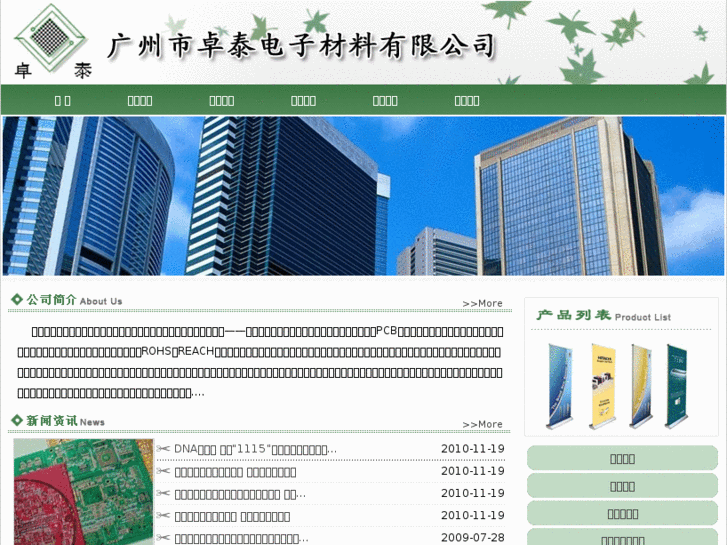Click the 卓泰 diamond logo in the header
The height and width of the screenshot is (545, 727).
click(x=51, y=41)
